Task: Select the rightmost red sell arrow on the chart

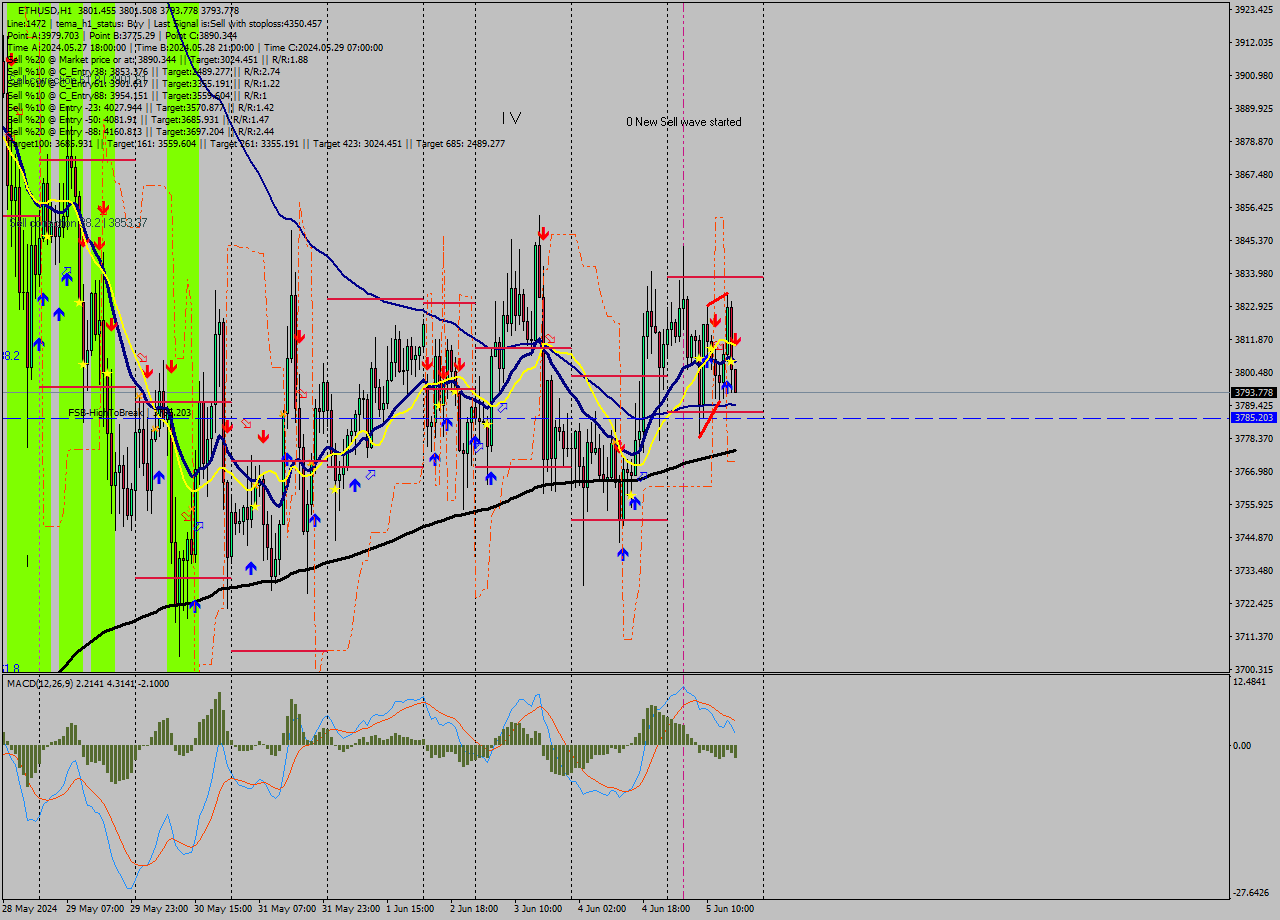Action: click(x=735, y=340)
